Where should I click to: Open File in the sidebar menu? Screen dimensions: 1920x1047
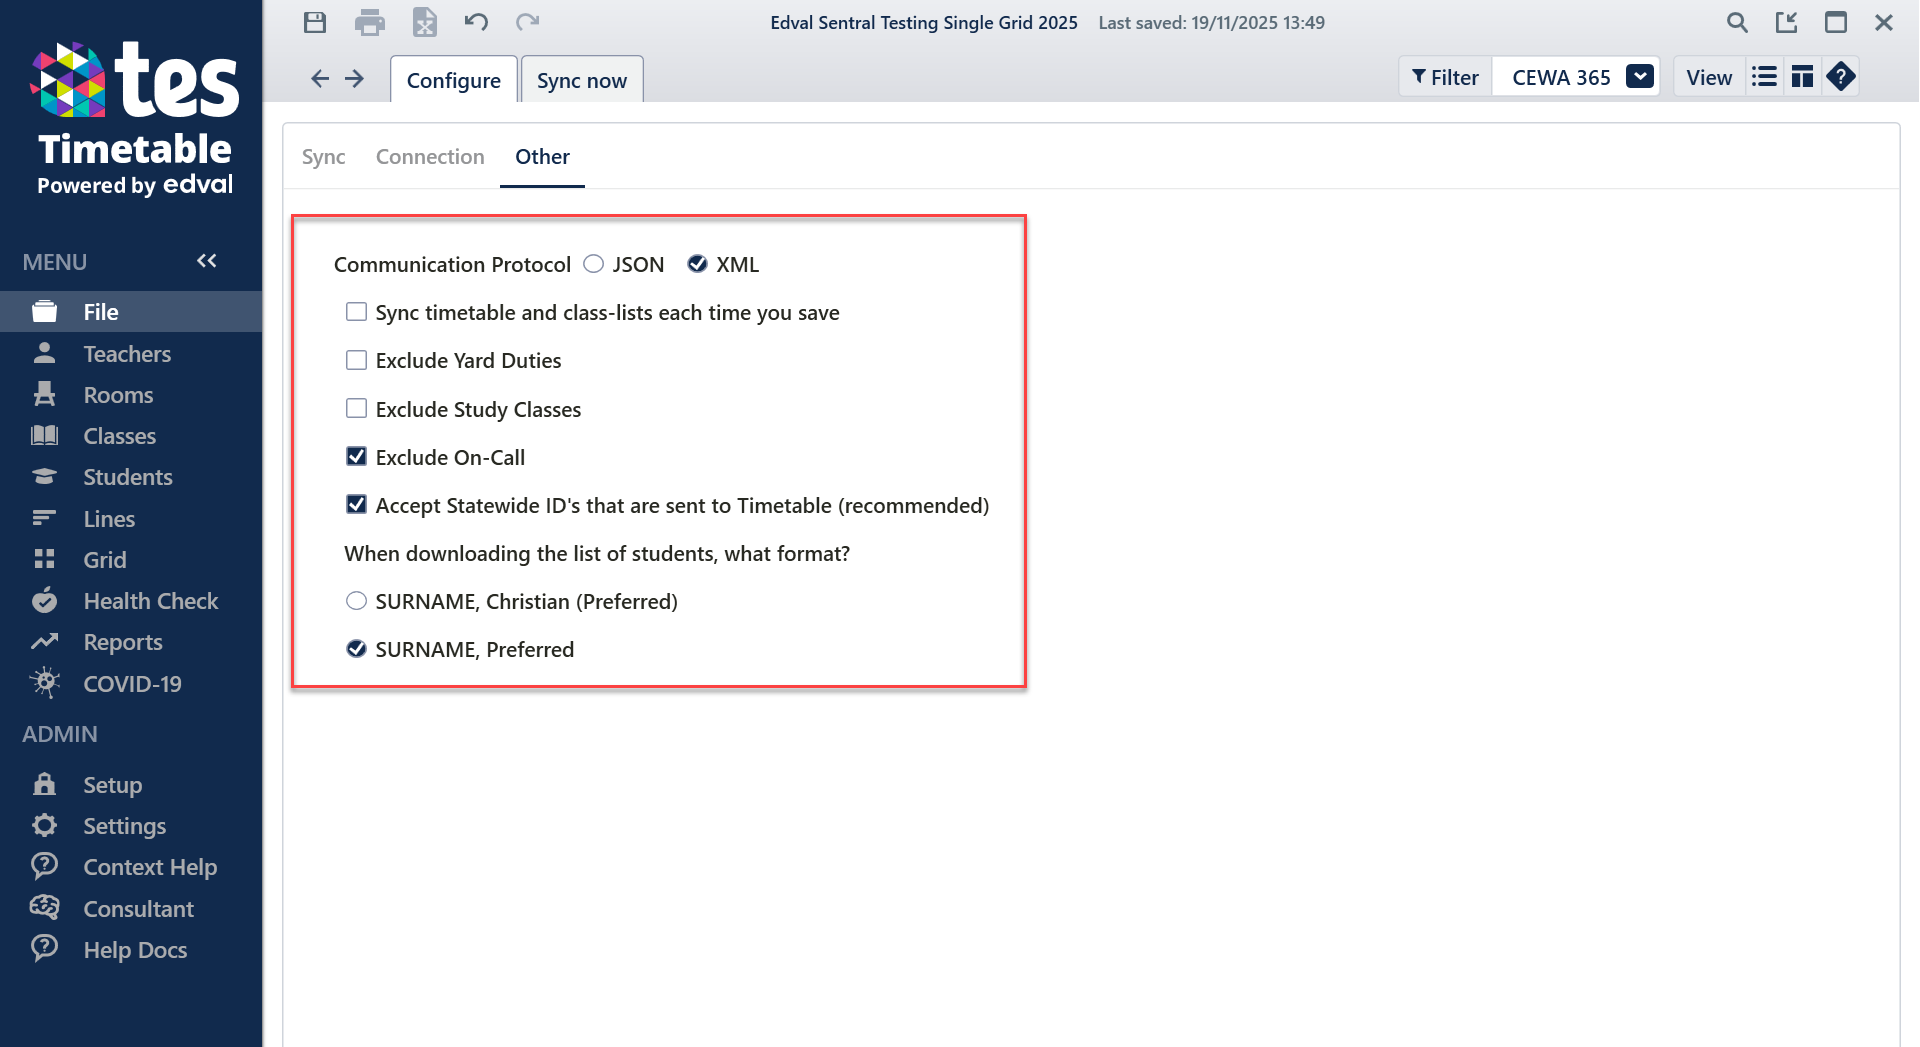[x=131, y=312]
